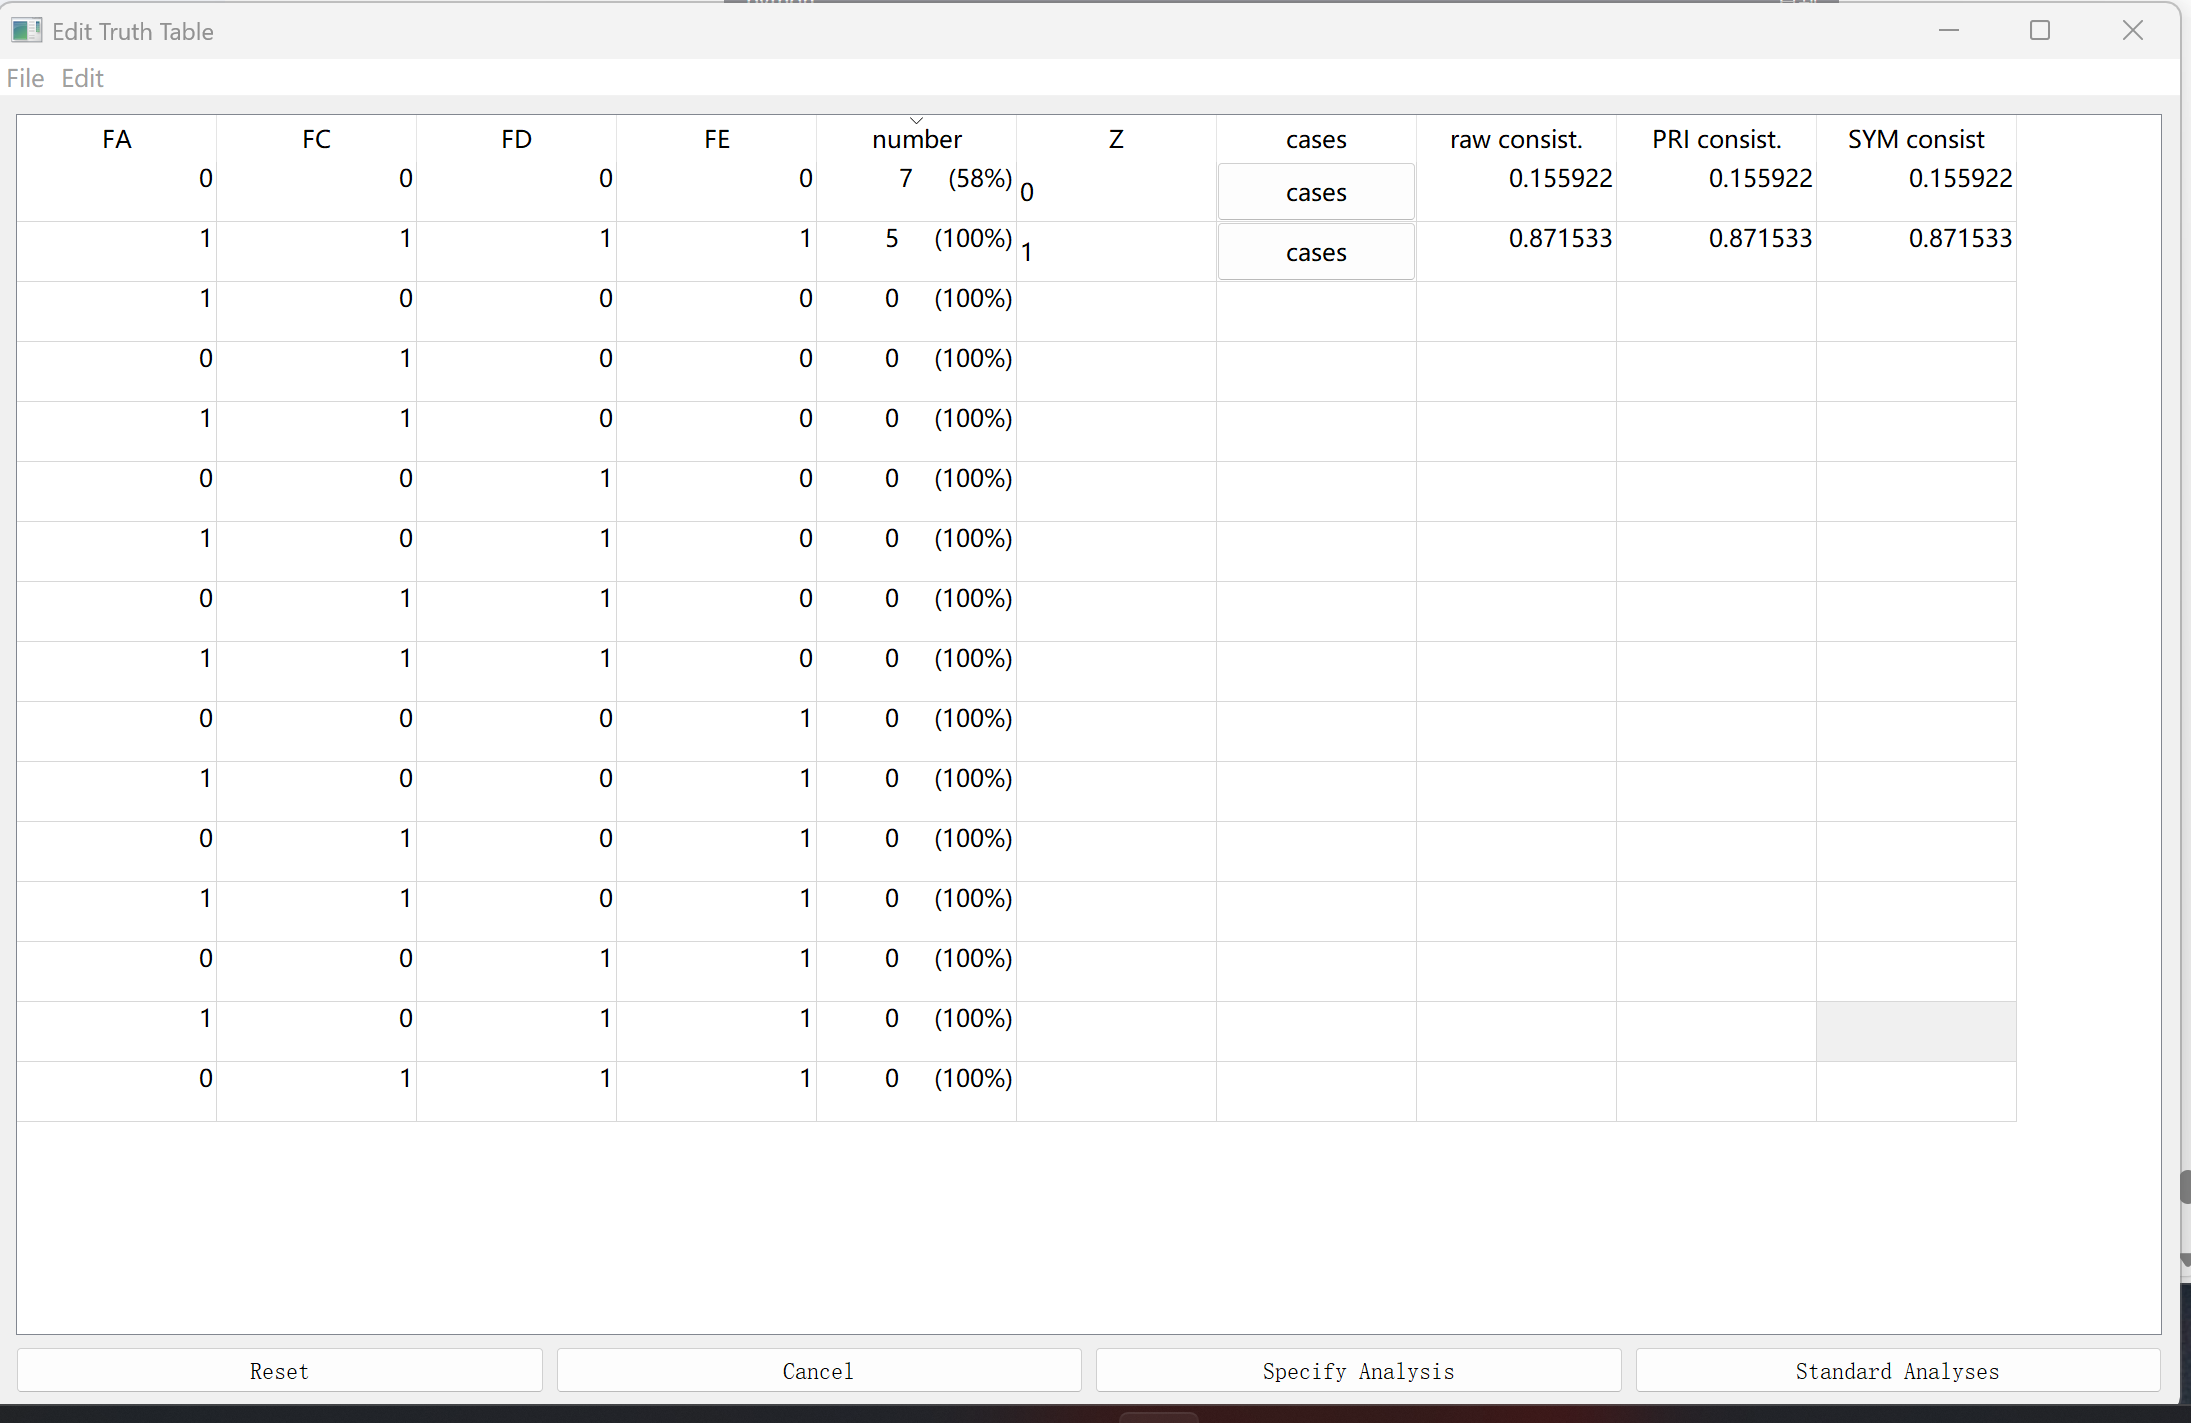
Task: Show cases for the second row
Action: tap(1315, 252)
